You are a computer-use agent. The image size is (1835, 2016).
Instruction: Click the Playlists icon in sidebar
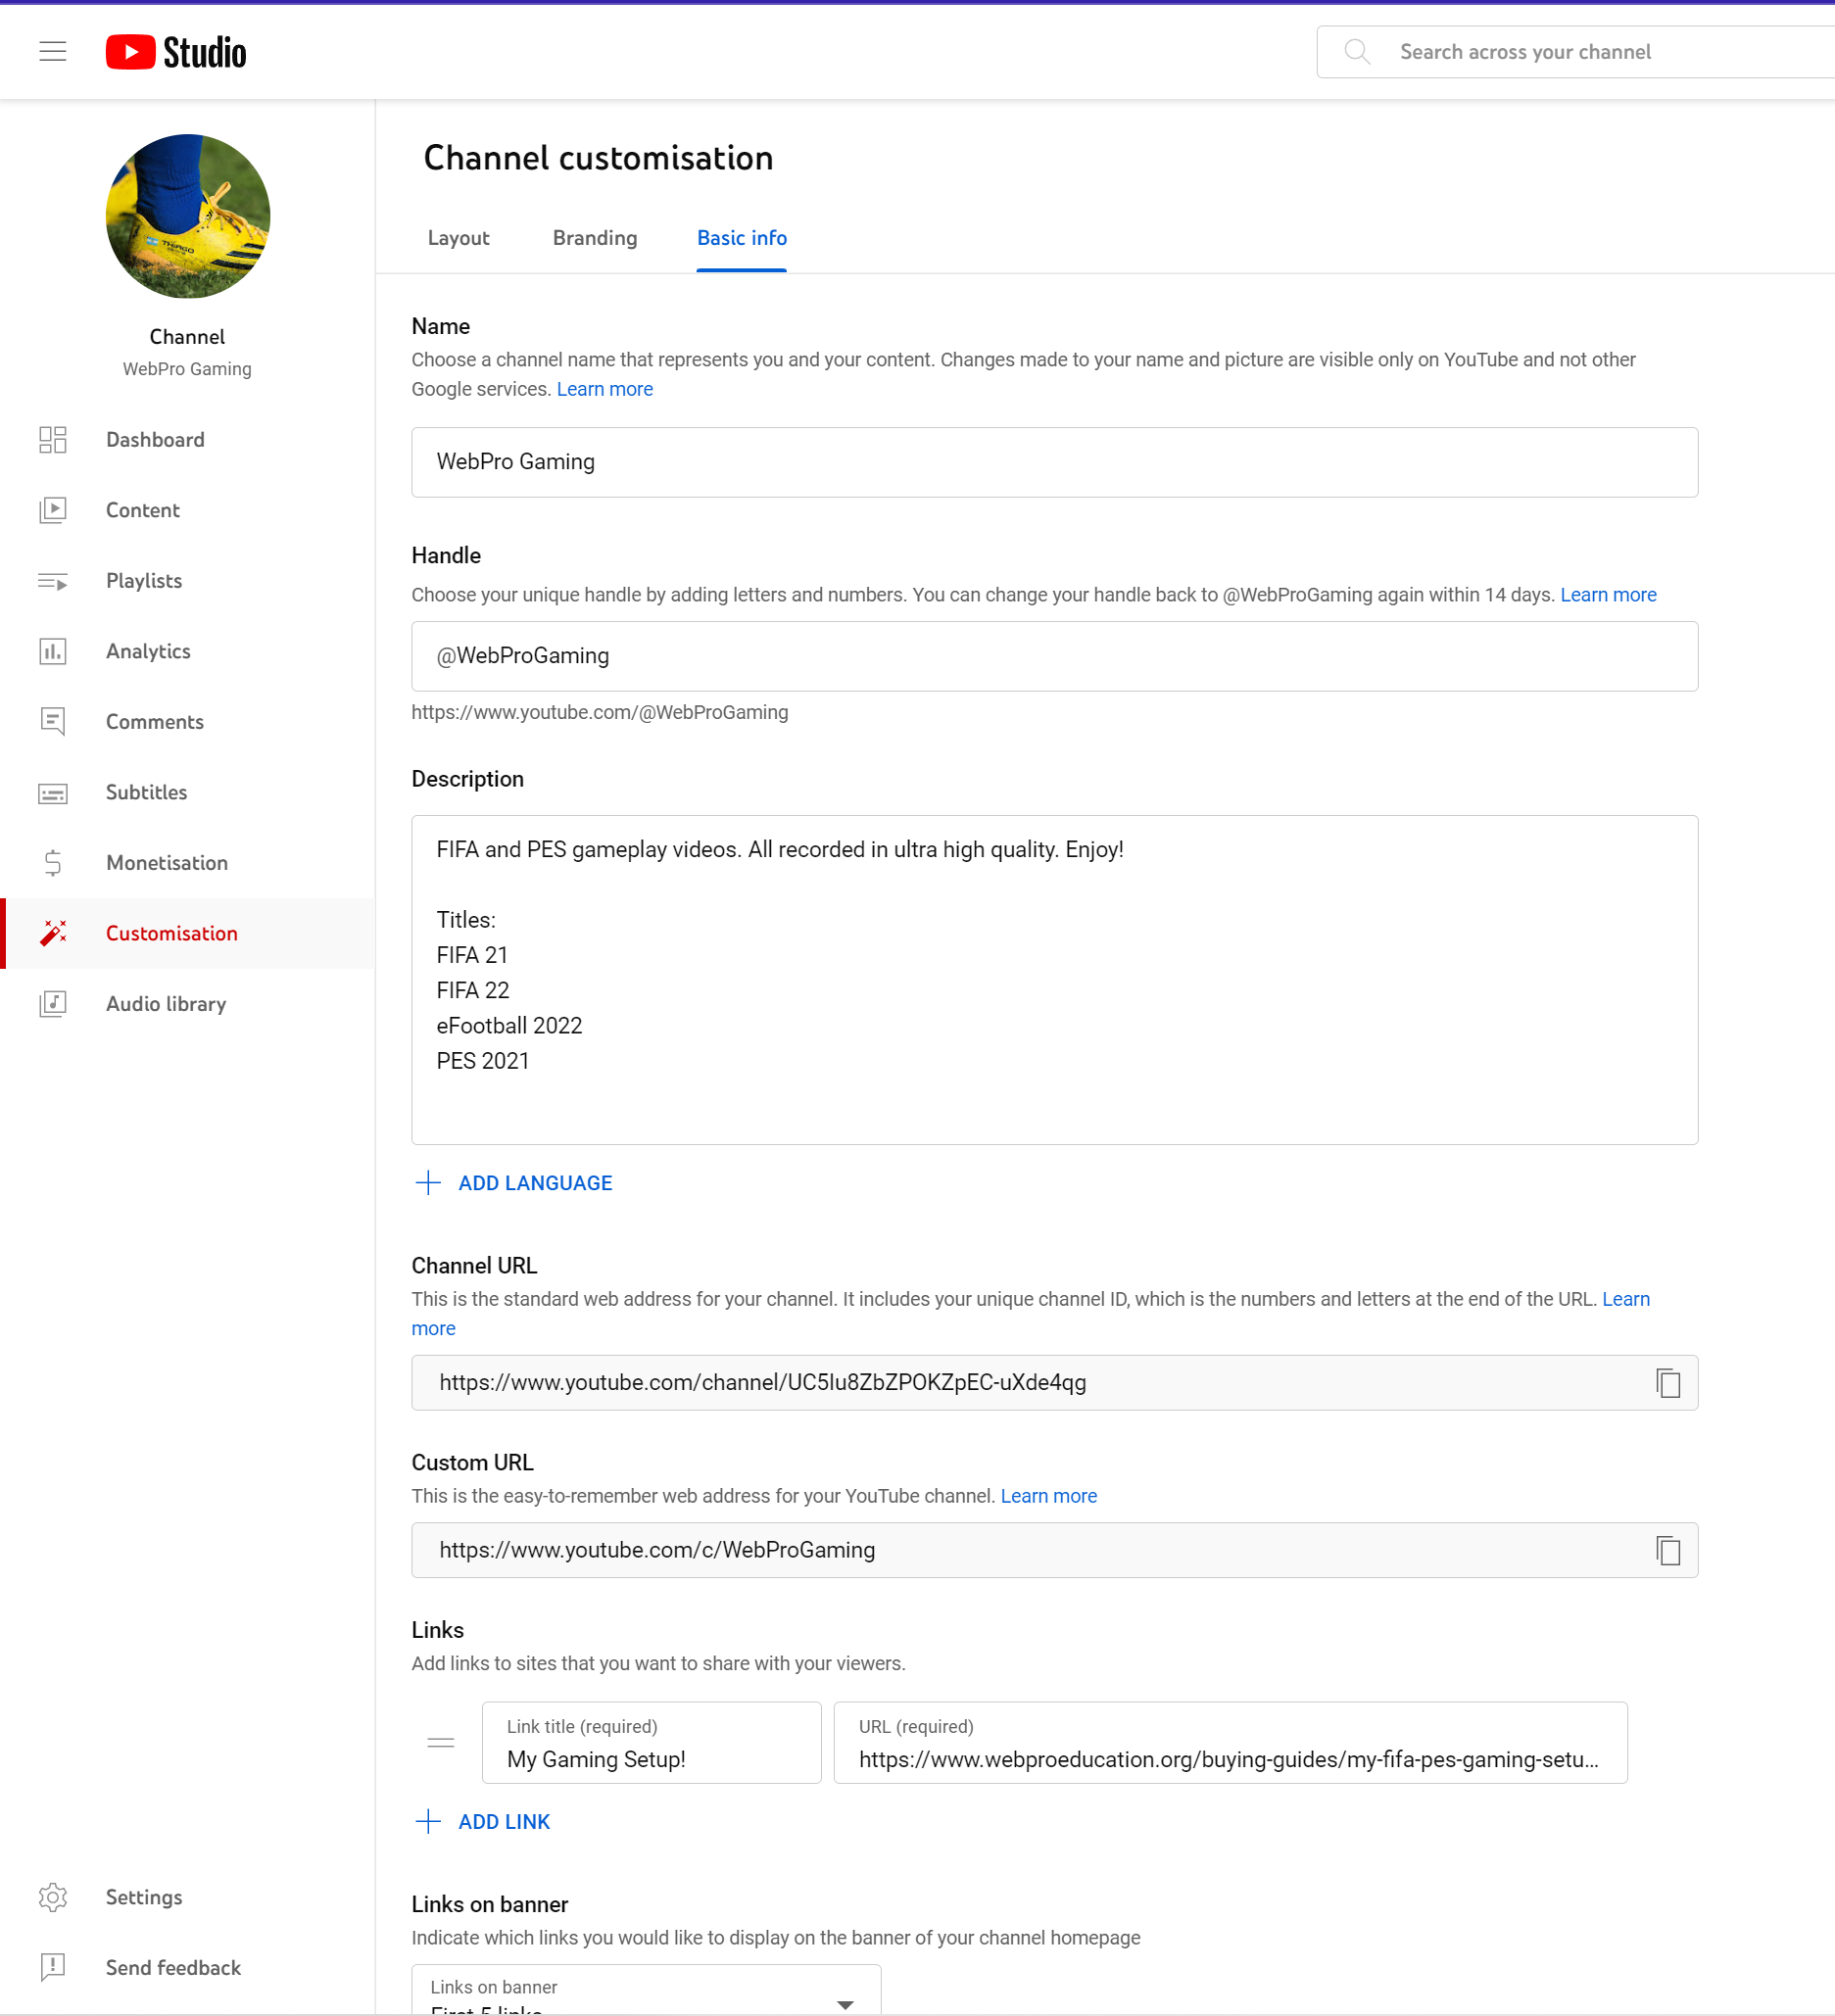click(53, 581)
